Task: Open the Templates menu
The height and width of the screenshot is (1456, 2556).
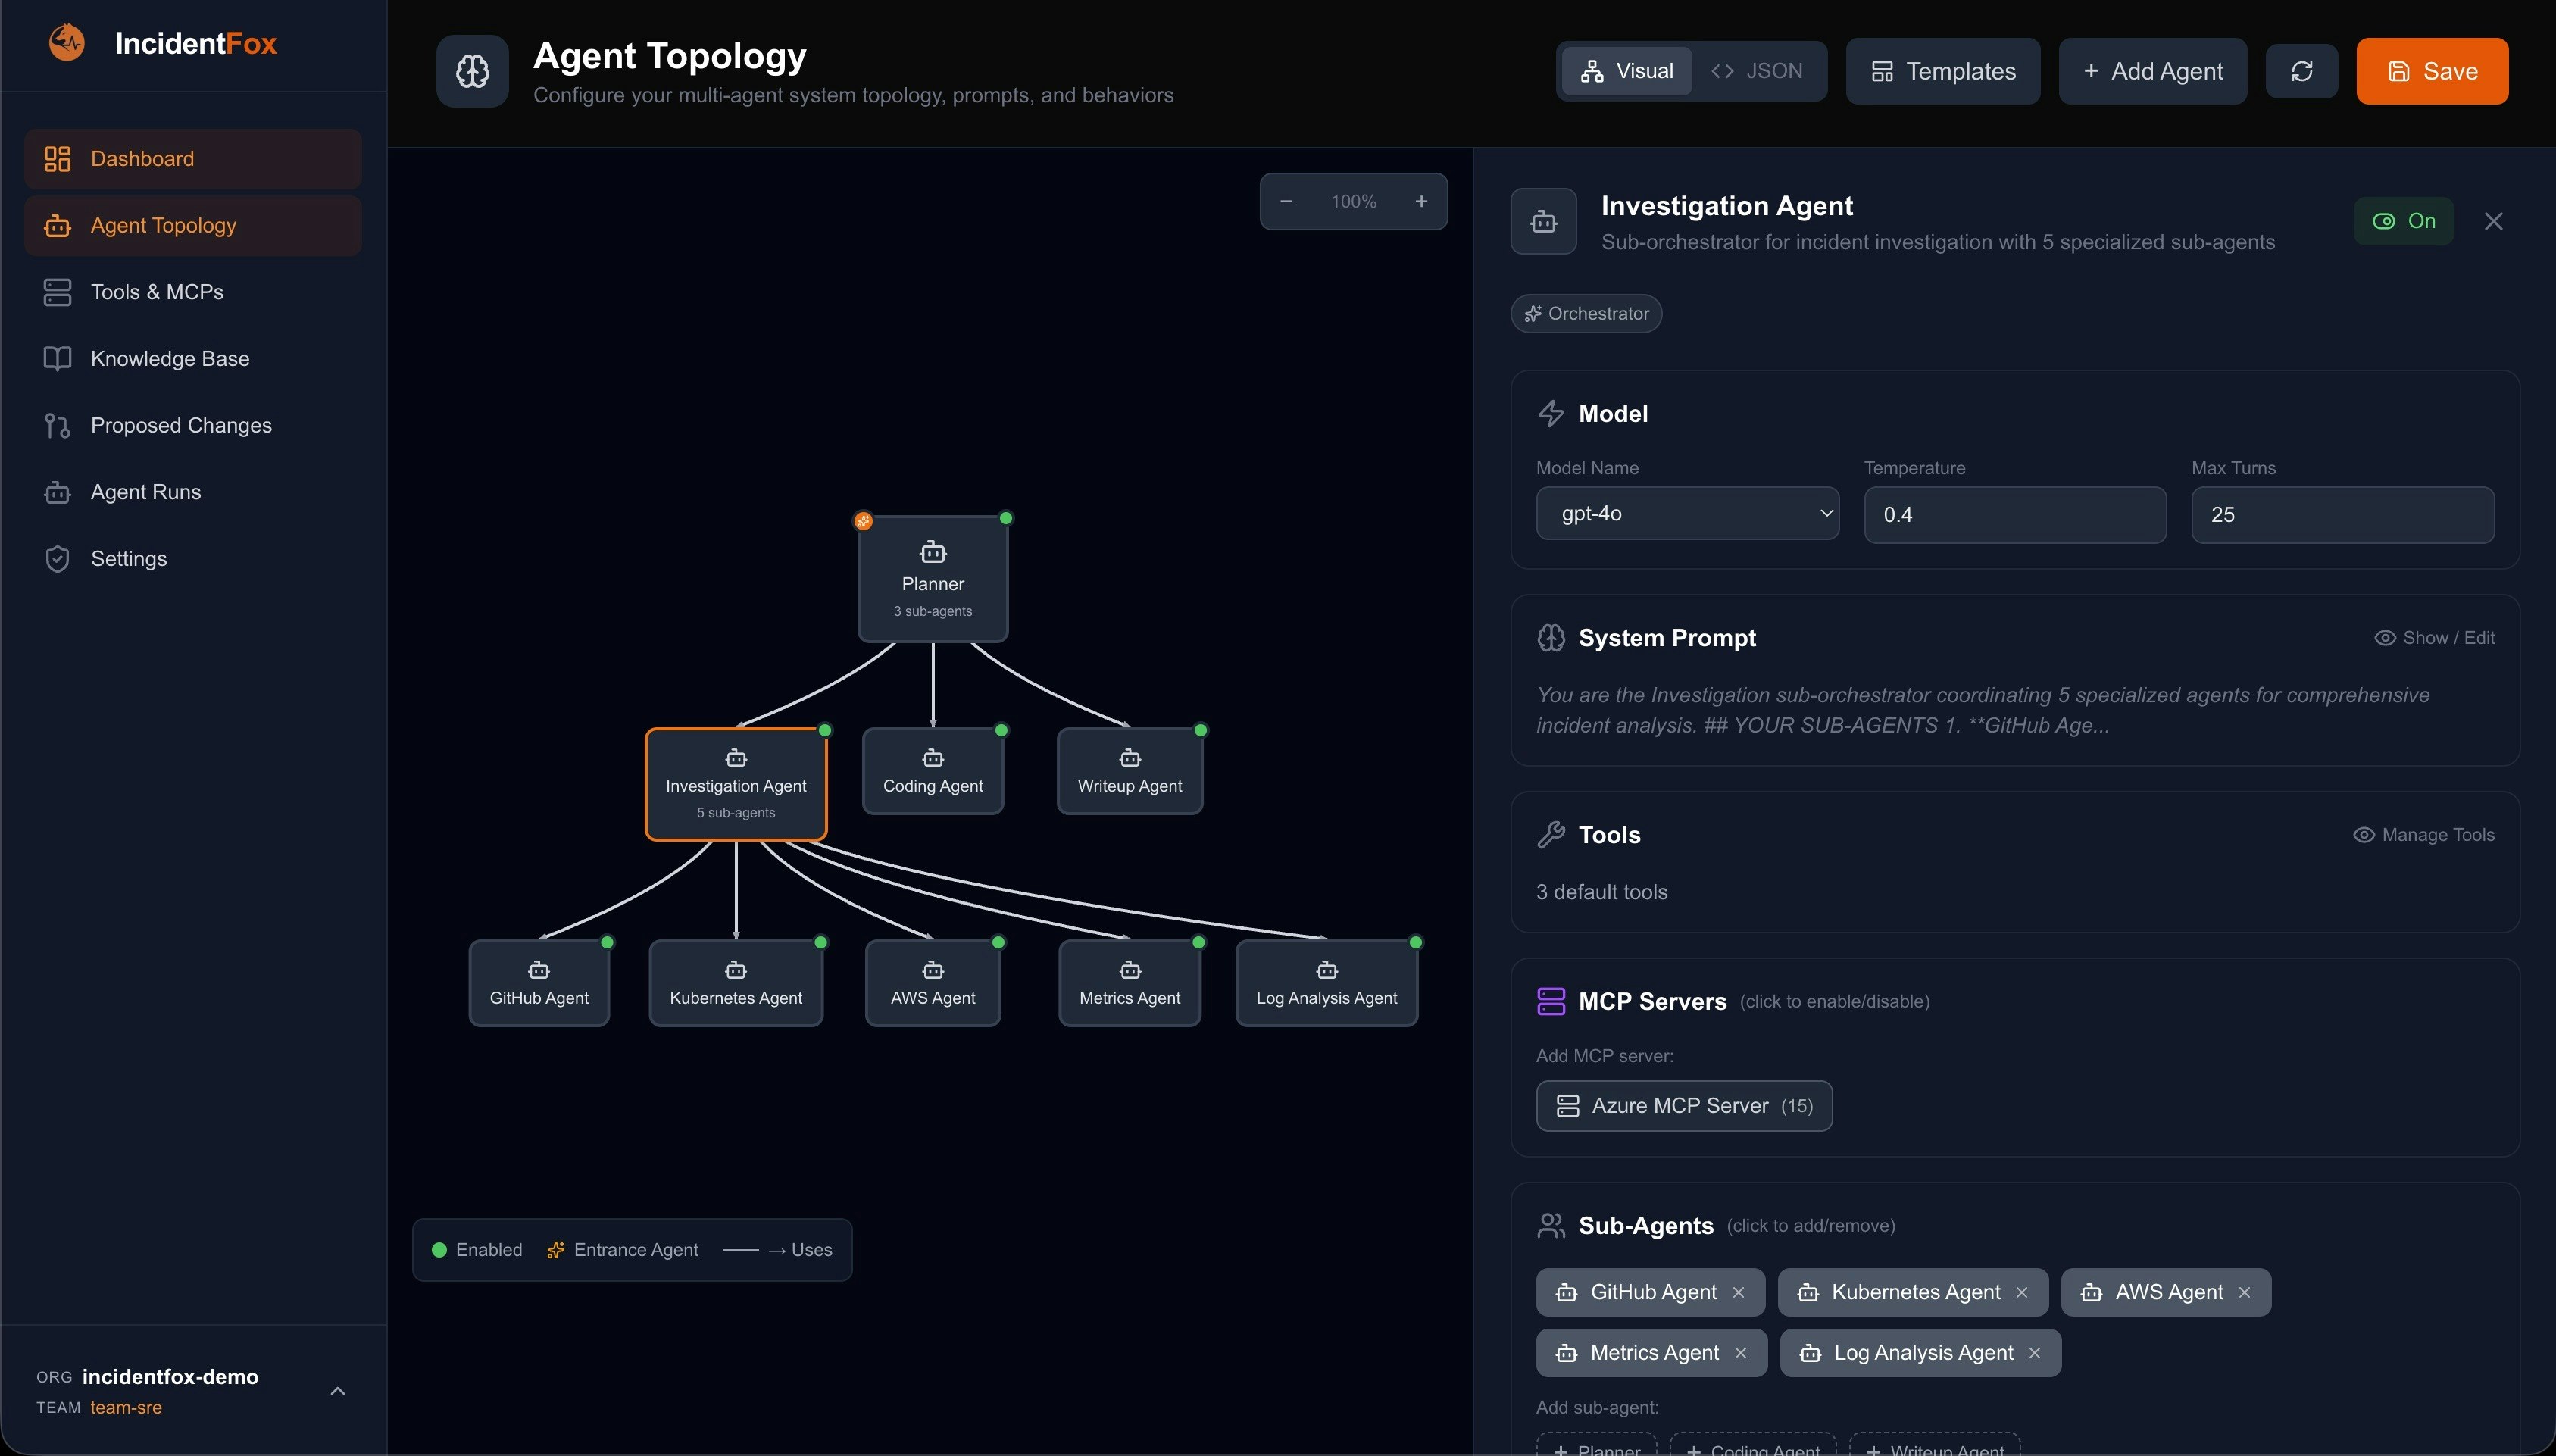Action: click(1942, 71)
